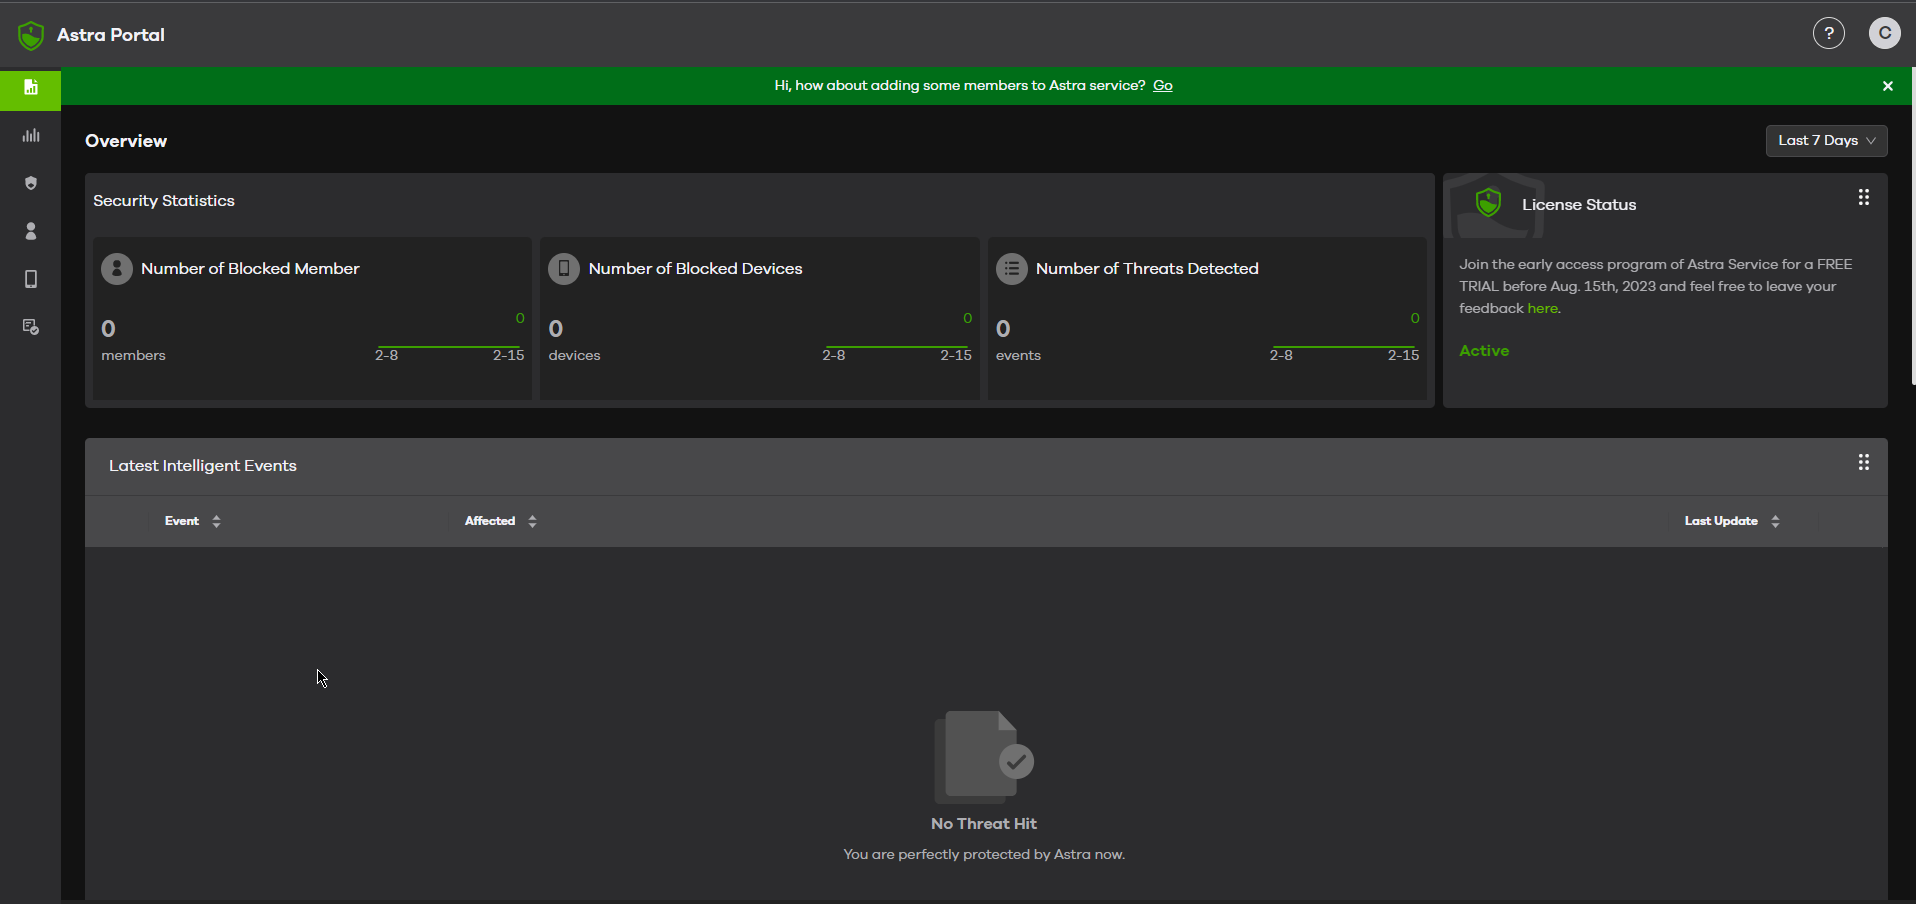Screen dimensions: 1916x904
Task: Click the Blocked Member trend line
Action: click(449, 346)
